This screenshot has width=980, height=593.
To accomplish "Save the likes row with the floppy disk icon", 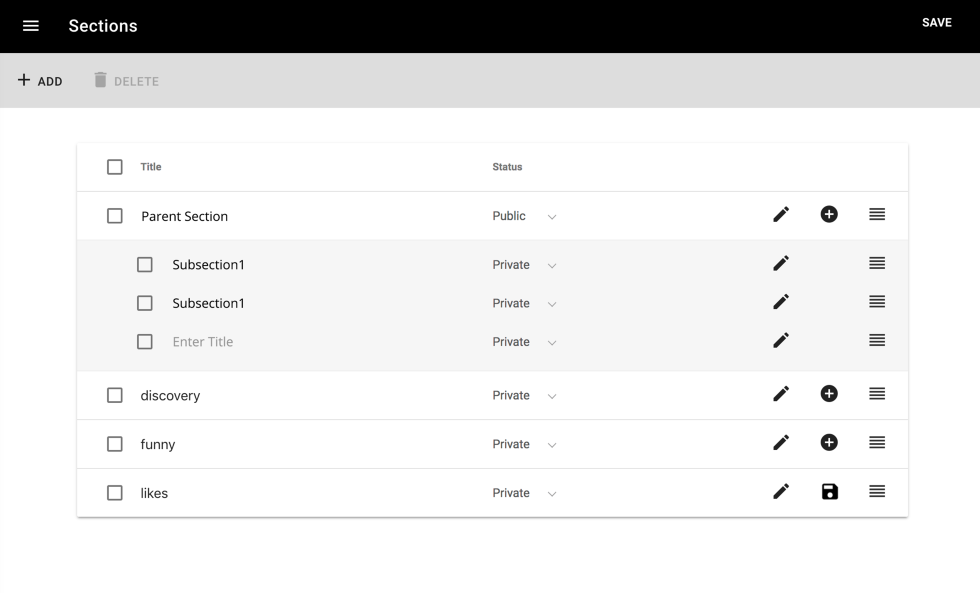I will [828, 491].
